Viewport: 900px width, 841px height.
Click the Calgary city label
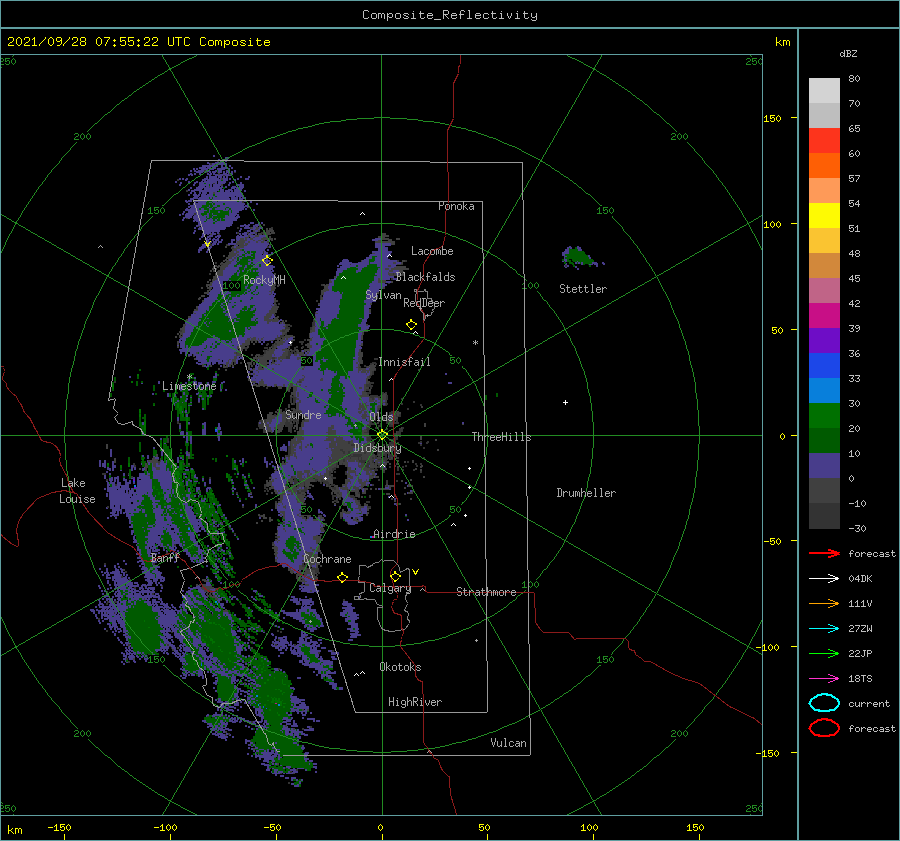coord(390,588)
